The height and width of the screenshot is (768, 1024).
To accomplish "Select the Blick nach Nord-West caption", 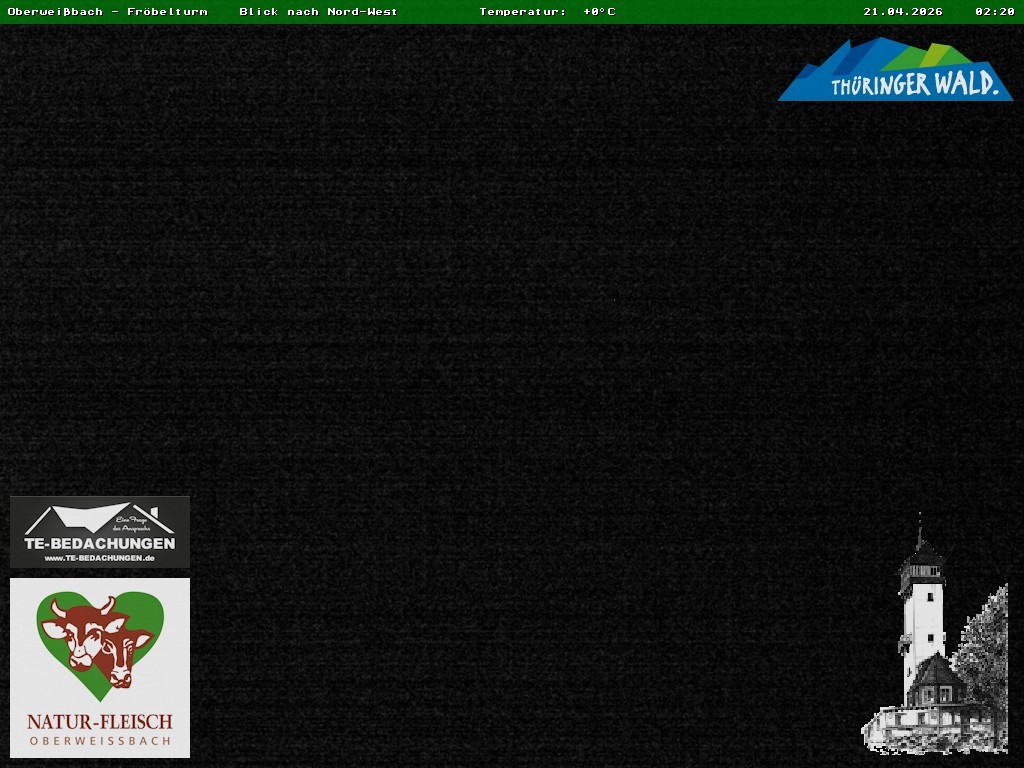I will coord(318,12).
